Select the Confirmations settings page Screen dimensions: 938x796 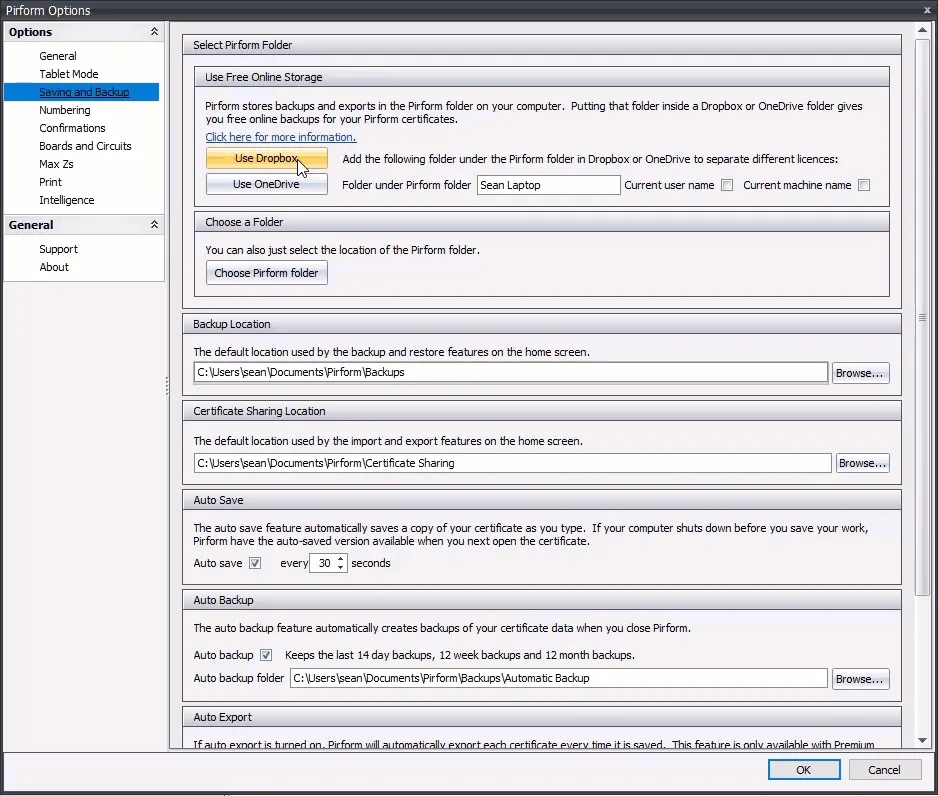[x=72, y=128]
